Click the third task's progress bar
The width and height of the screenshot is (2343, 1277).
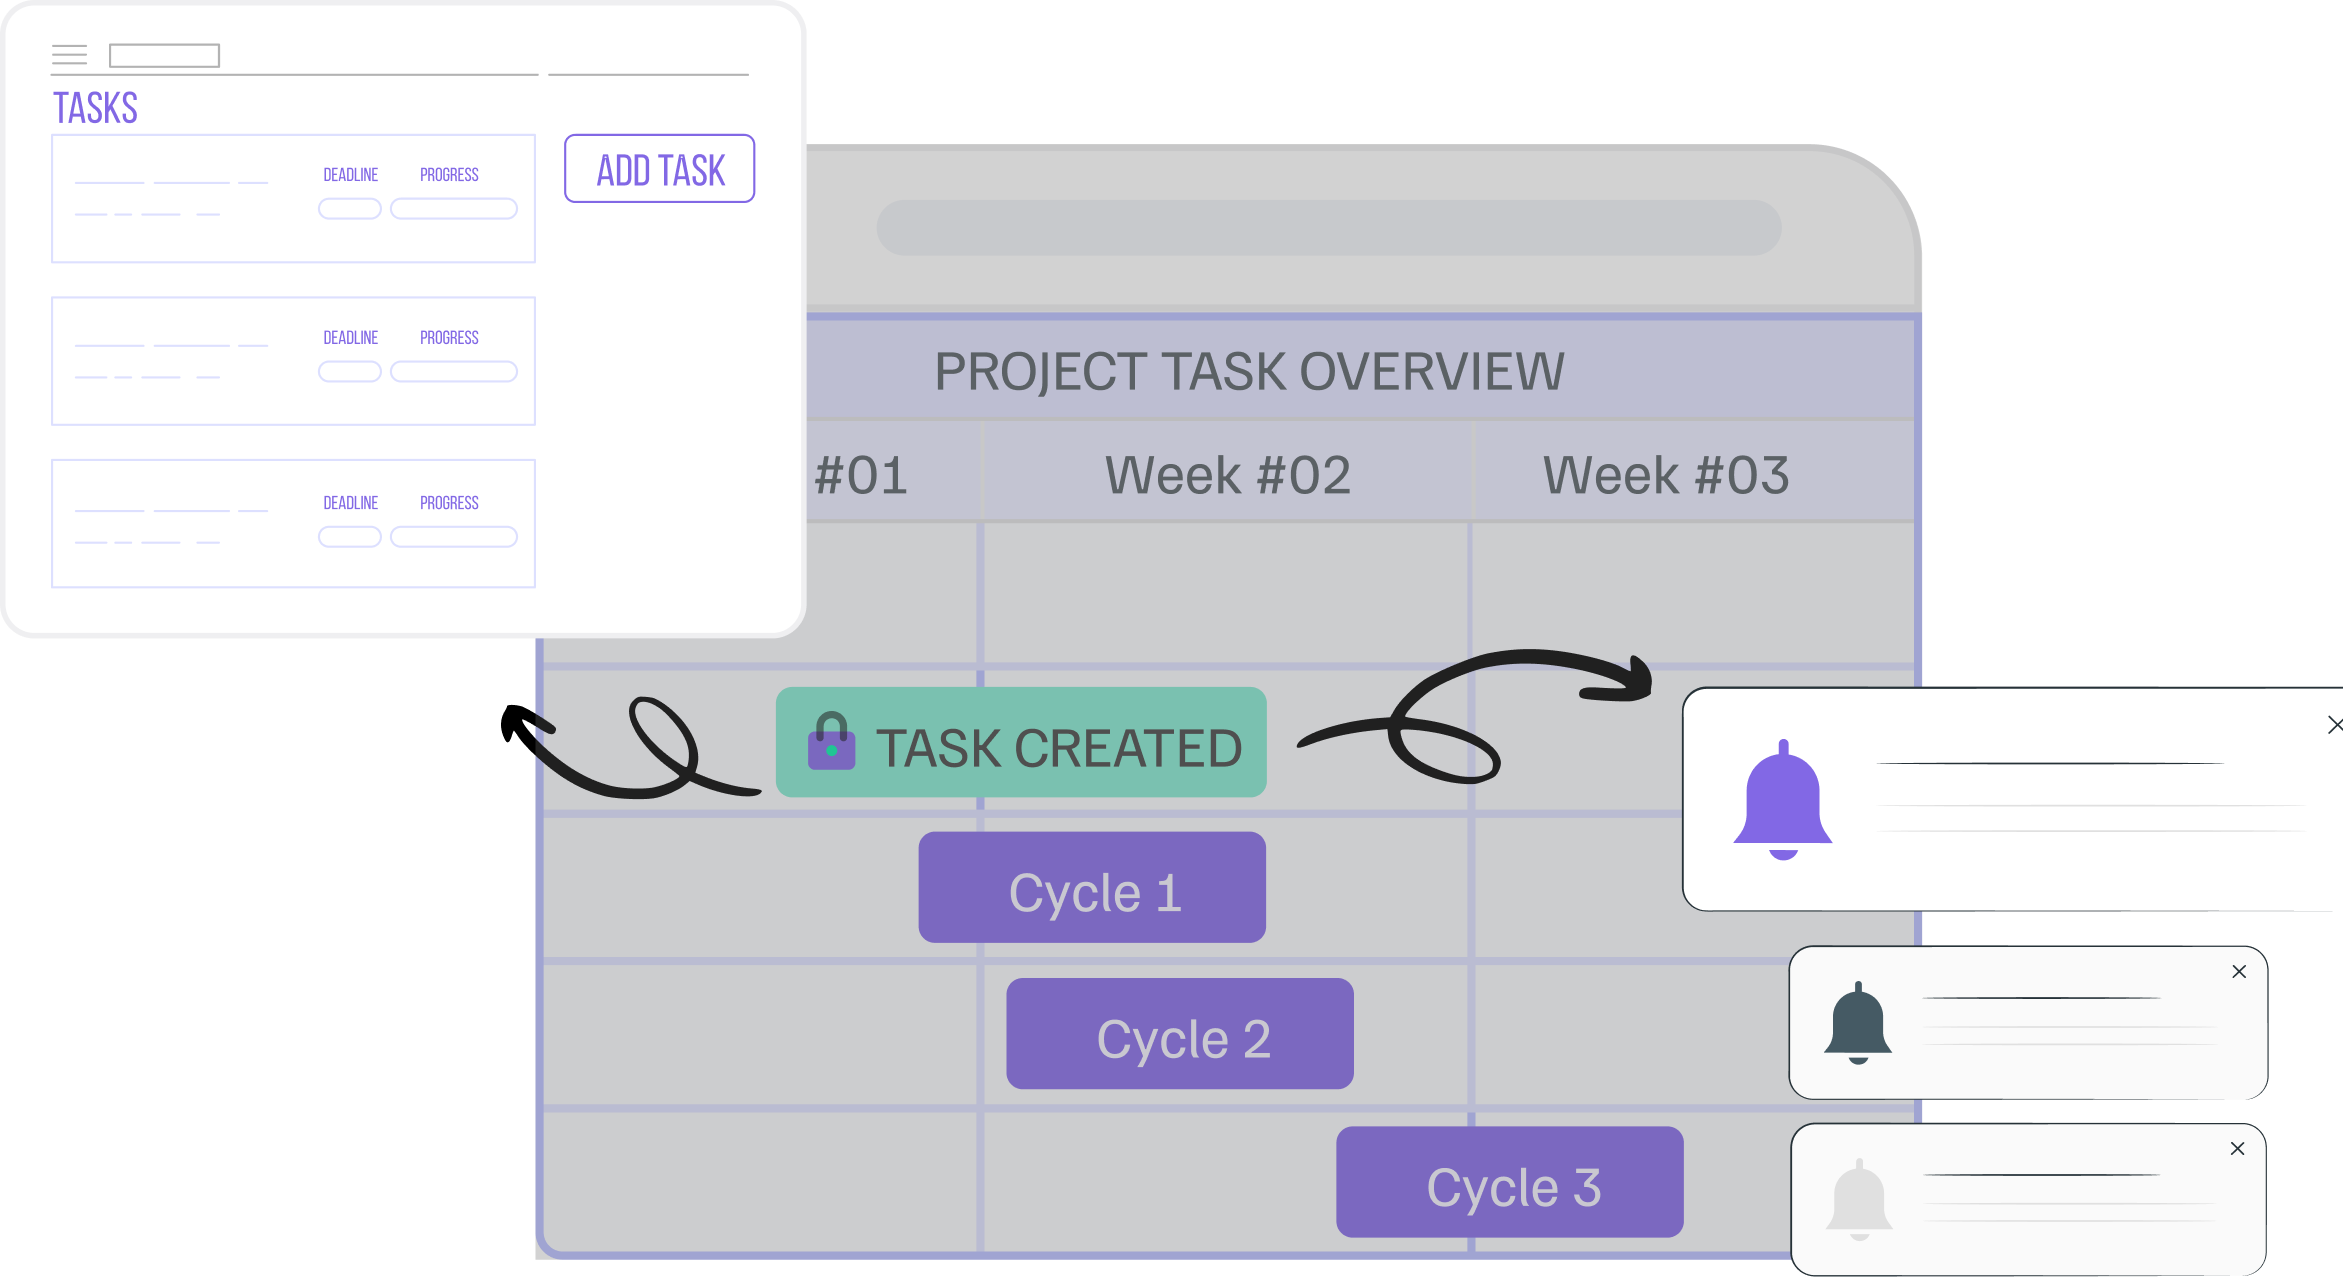coord(453,537)
